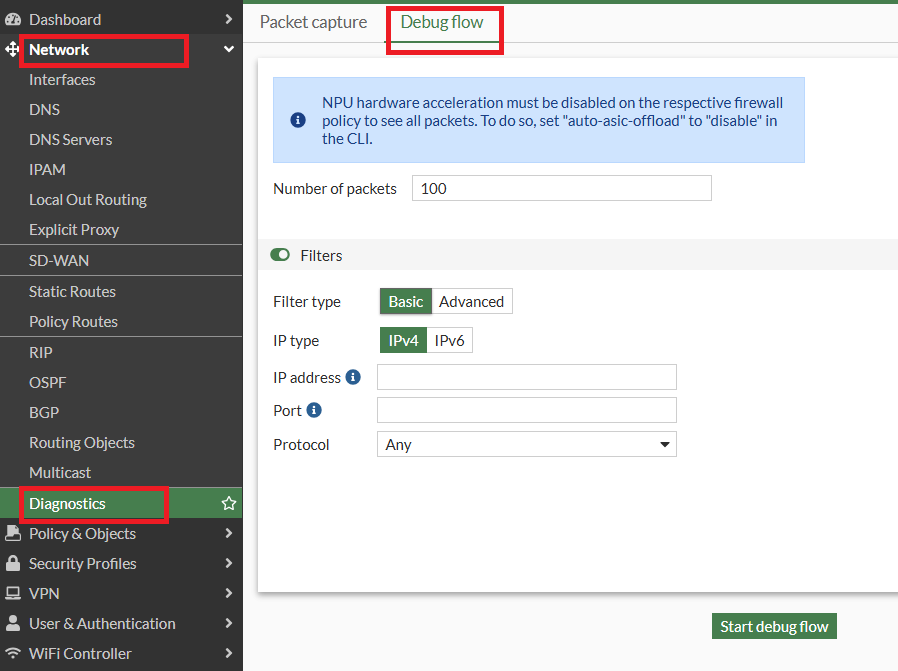
Task: Toggle the Filters switch off
Action: [280, 256]
